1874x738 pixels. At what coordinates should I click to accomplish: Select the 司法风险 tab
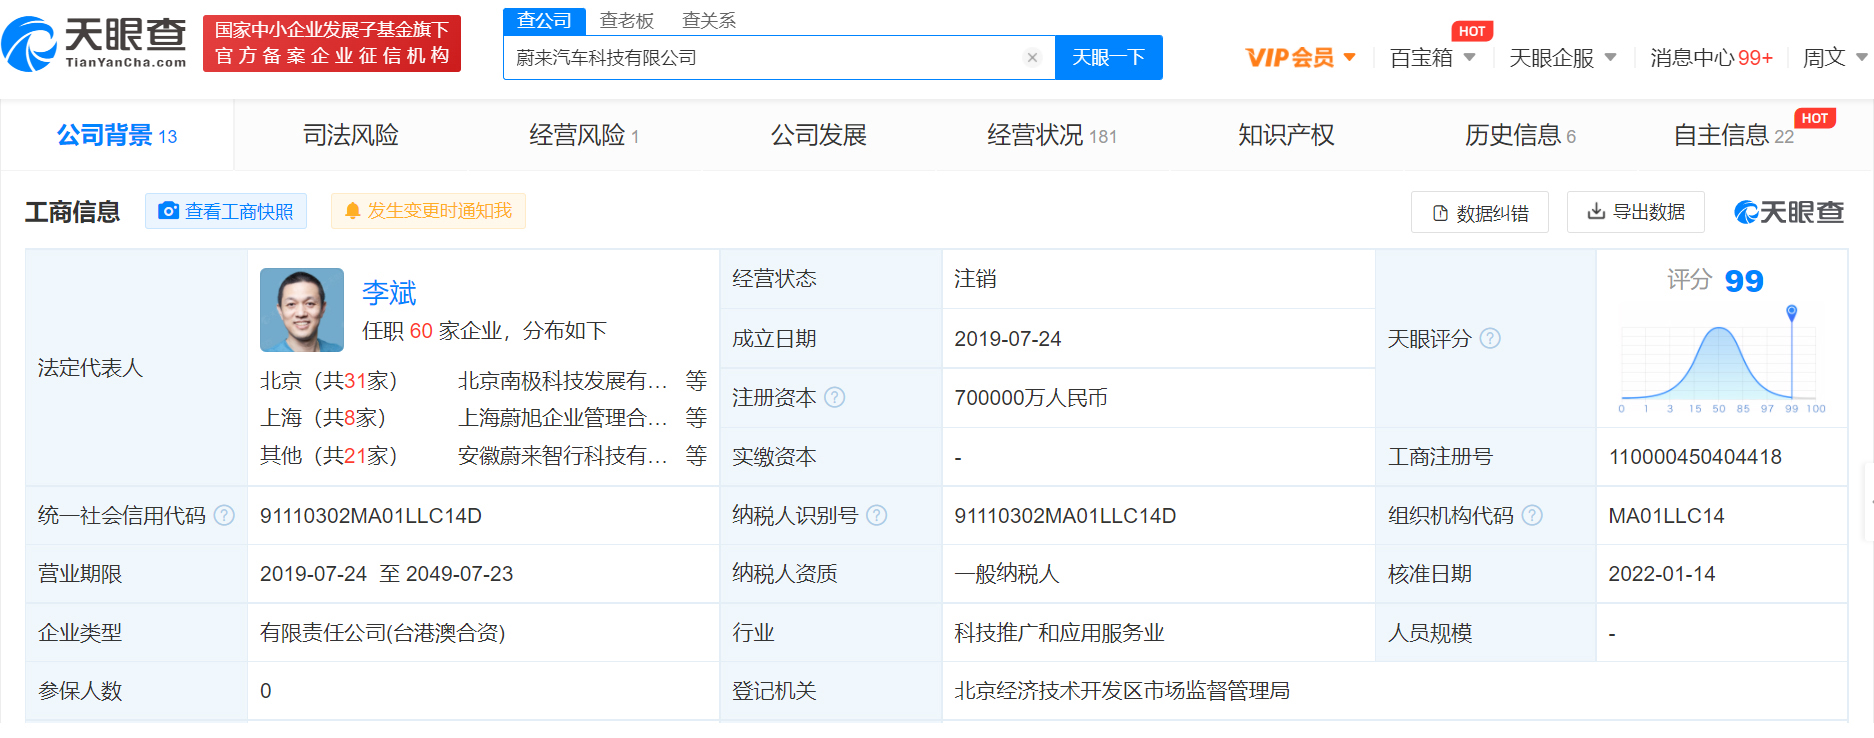351,135
